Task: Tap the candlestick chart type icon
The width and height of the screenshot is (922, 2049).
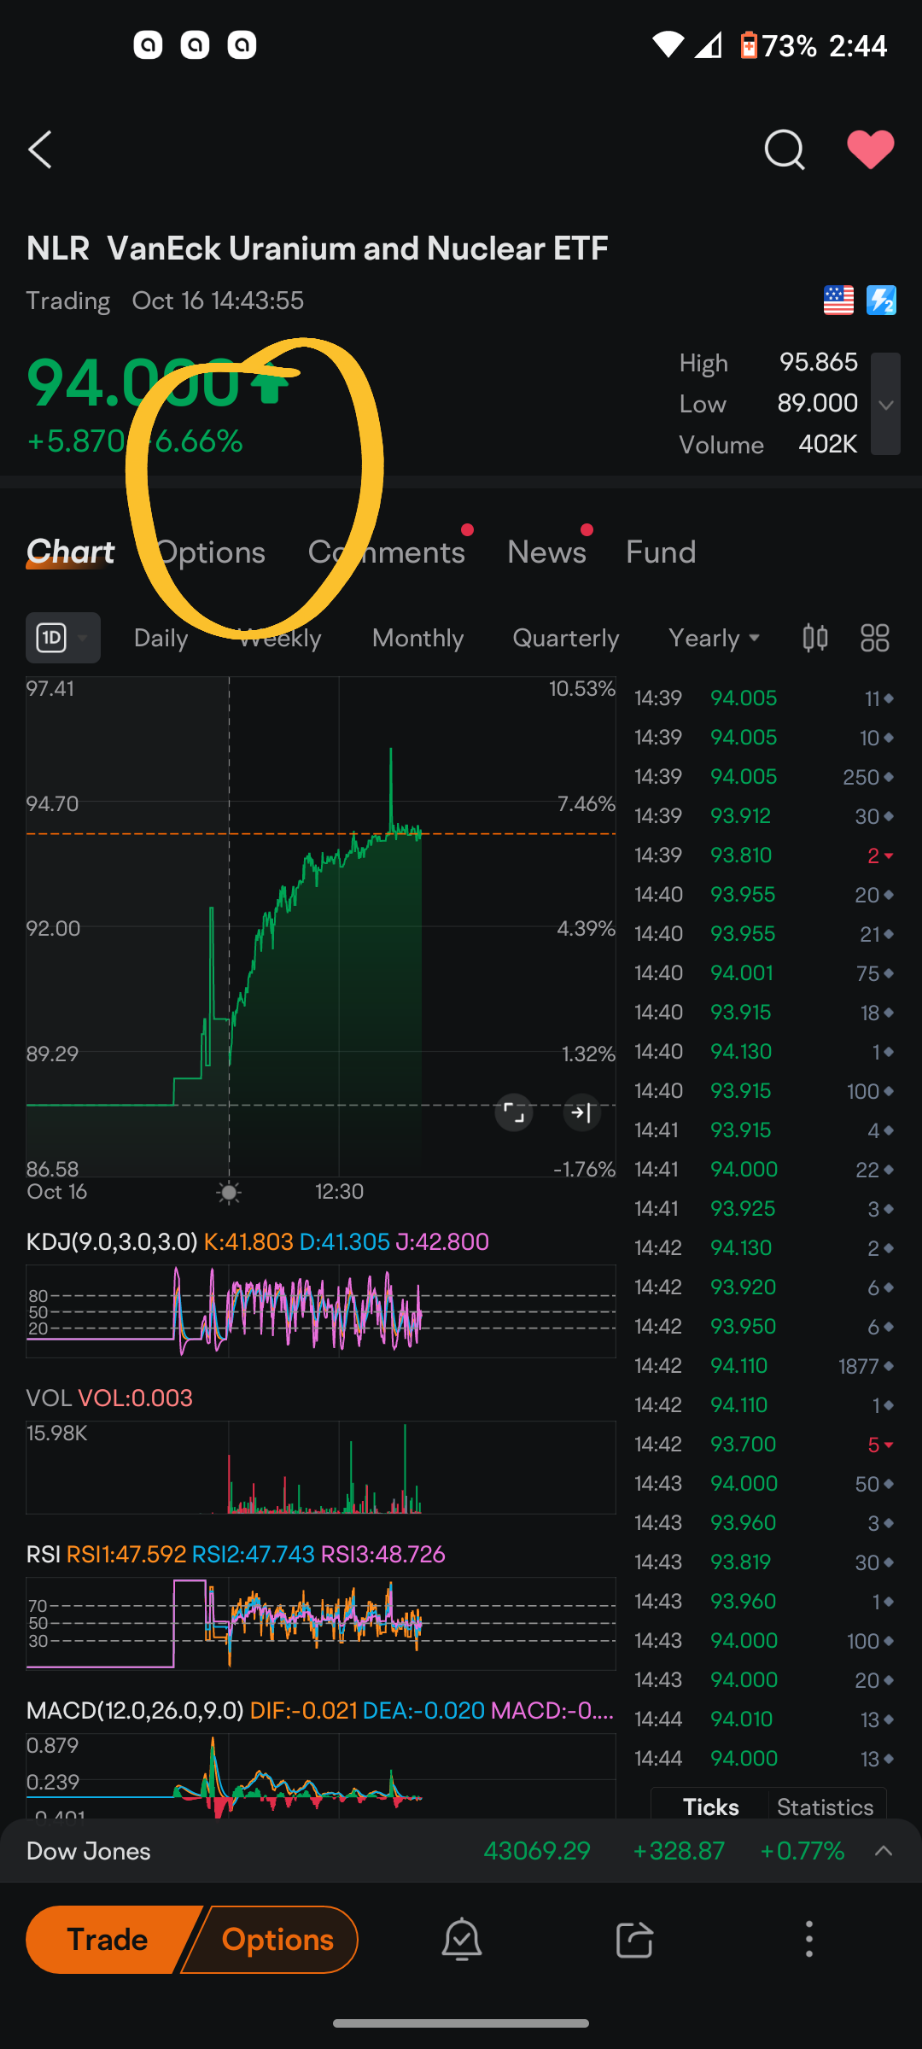Action: (x=815, y=638)
